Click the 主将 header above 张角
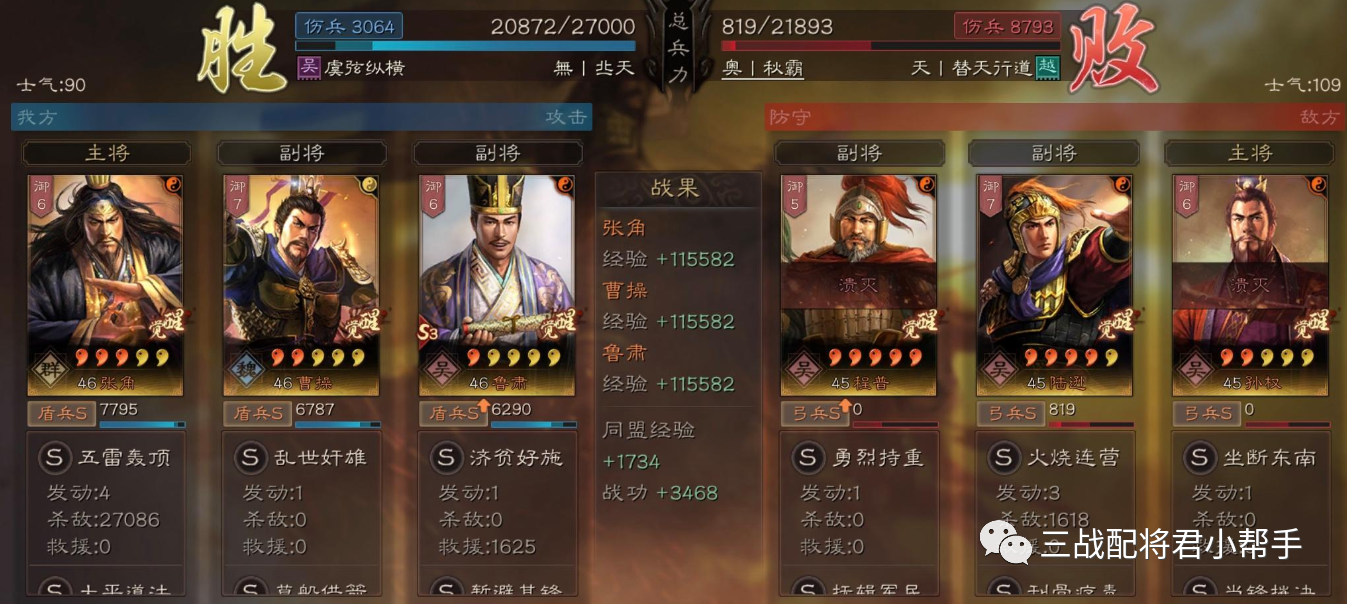 [106, 153]
